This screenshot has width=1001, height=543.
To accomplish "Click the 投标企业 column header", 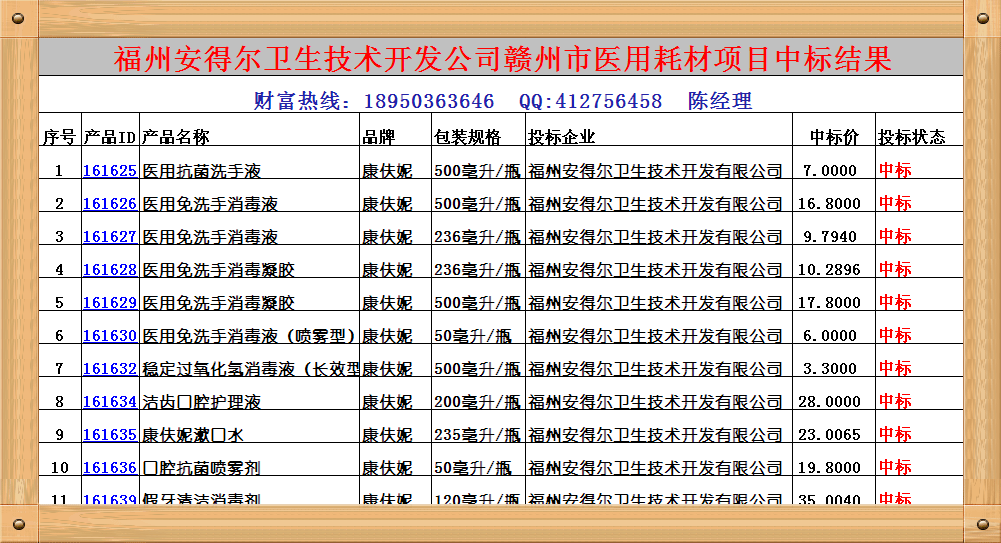I will (561, 137).
